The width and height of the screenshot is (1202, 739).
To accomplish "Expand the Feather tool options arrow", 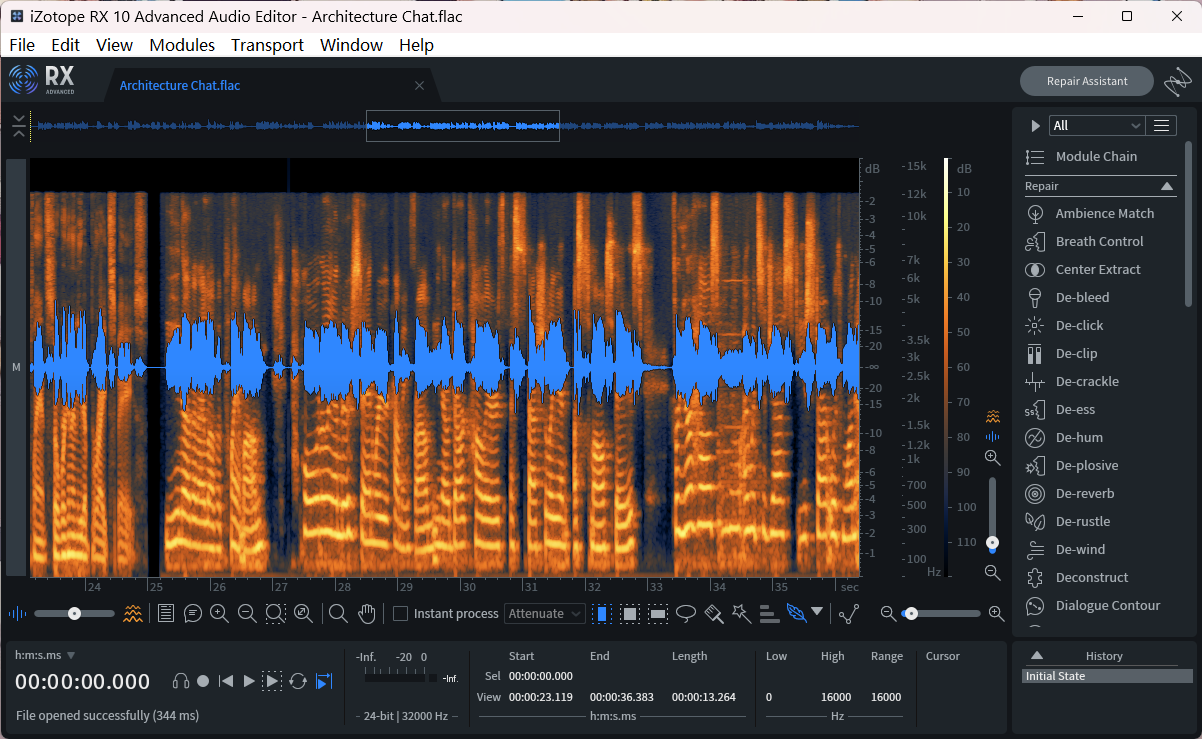I will pyautogui.click(x=817, y=612).
